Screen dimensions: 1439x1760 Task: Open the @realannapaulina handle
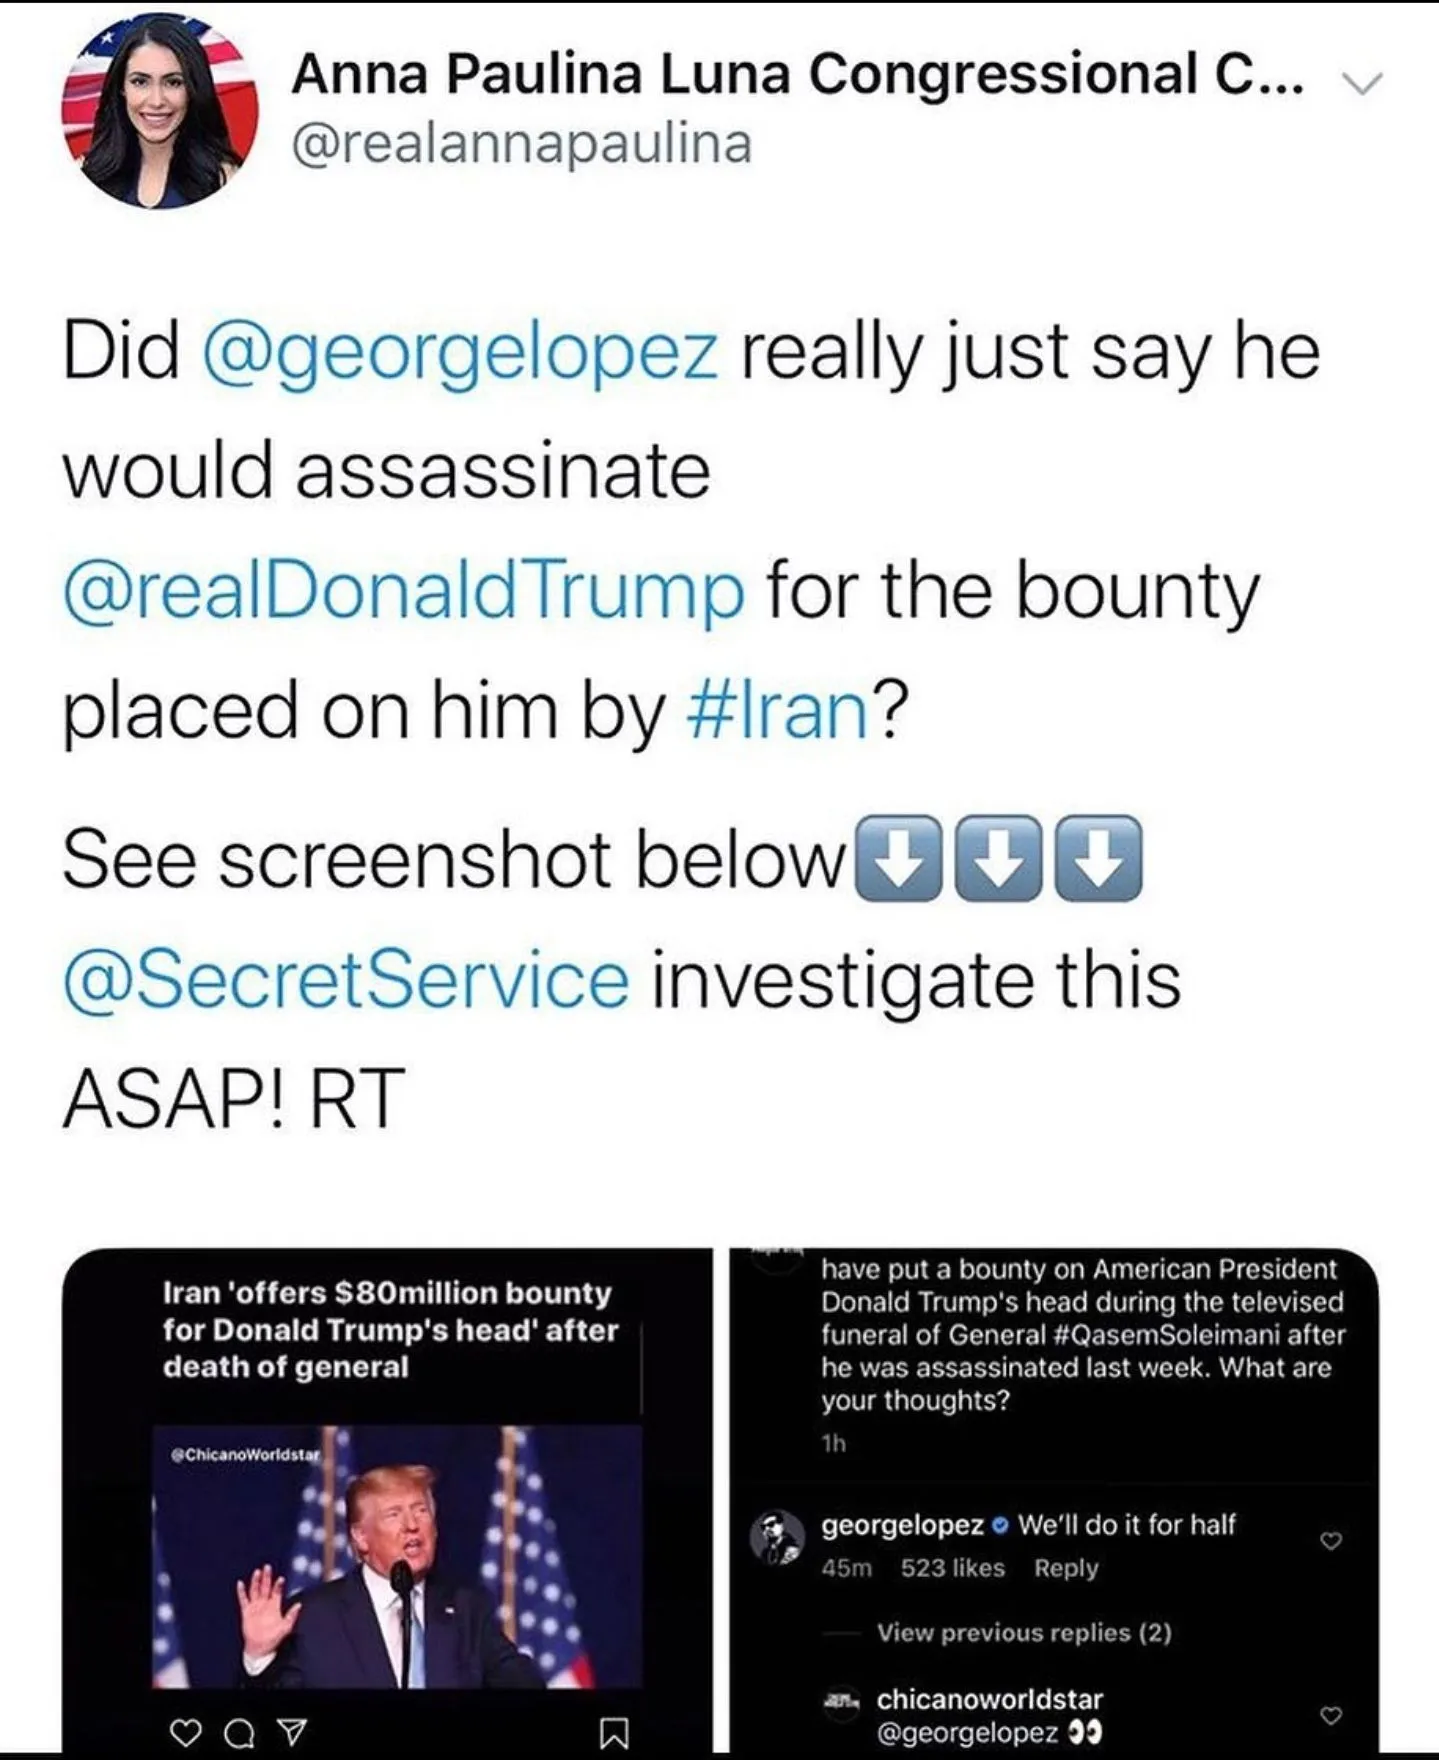(521, 143)
